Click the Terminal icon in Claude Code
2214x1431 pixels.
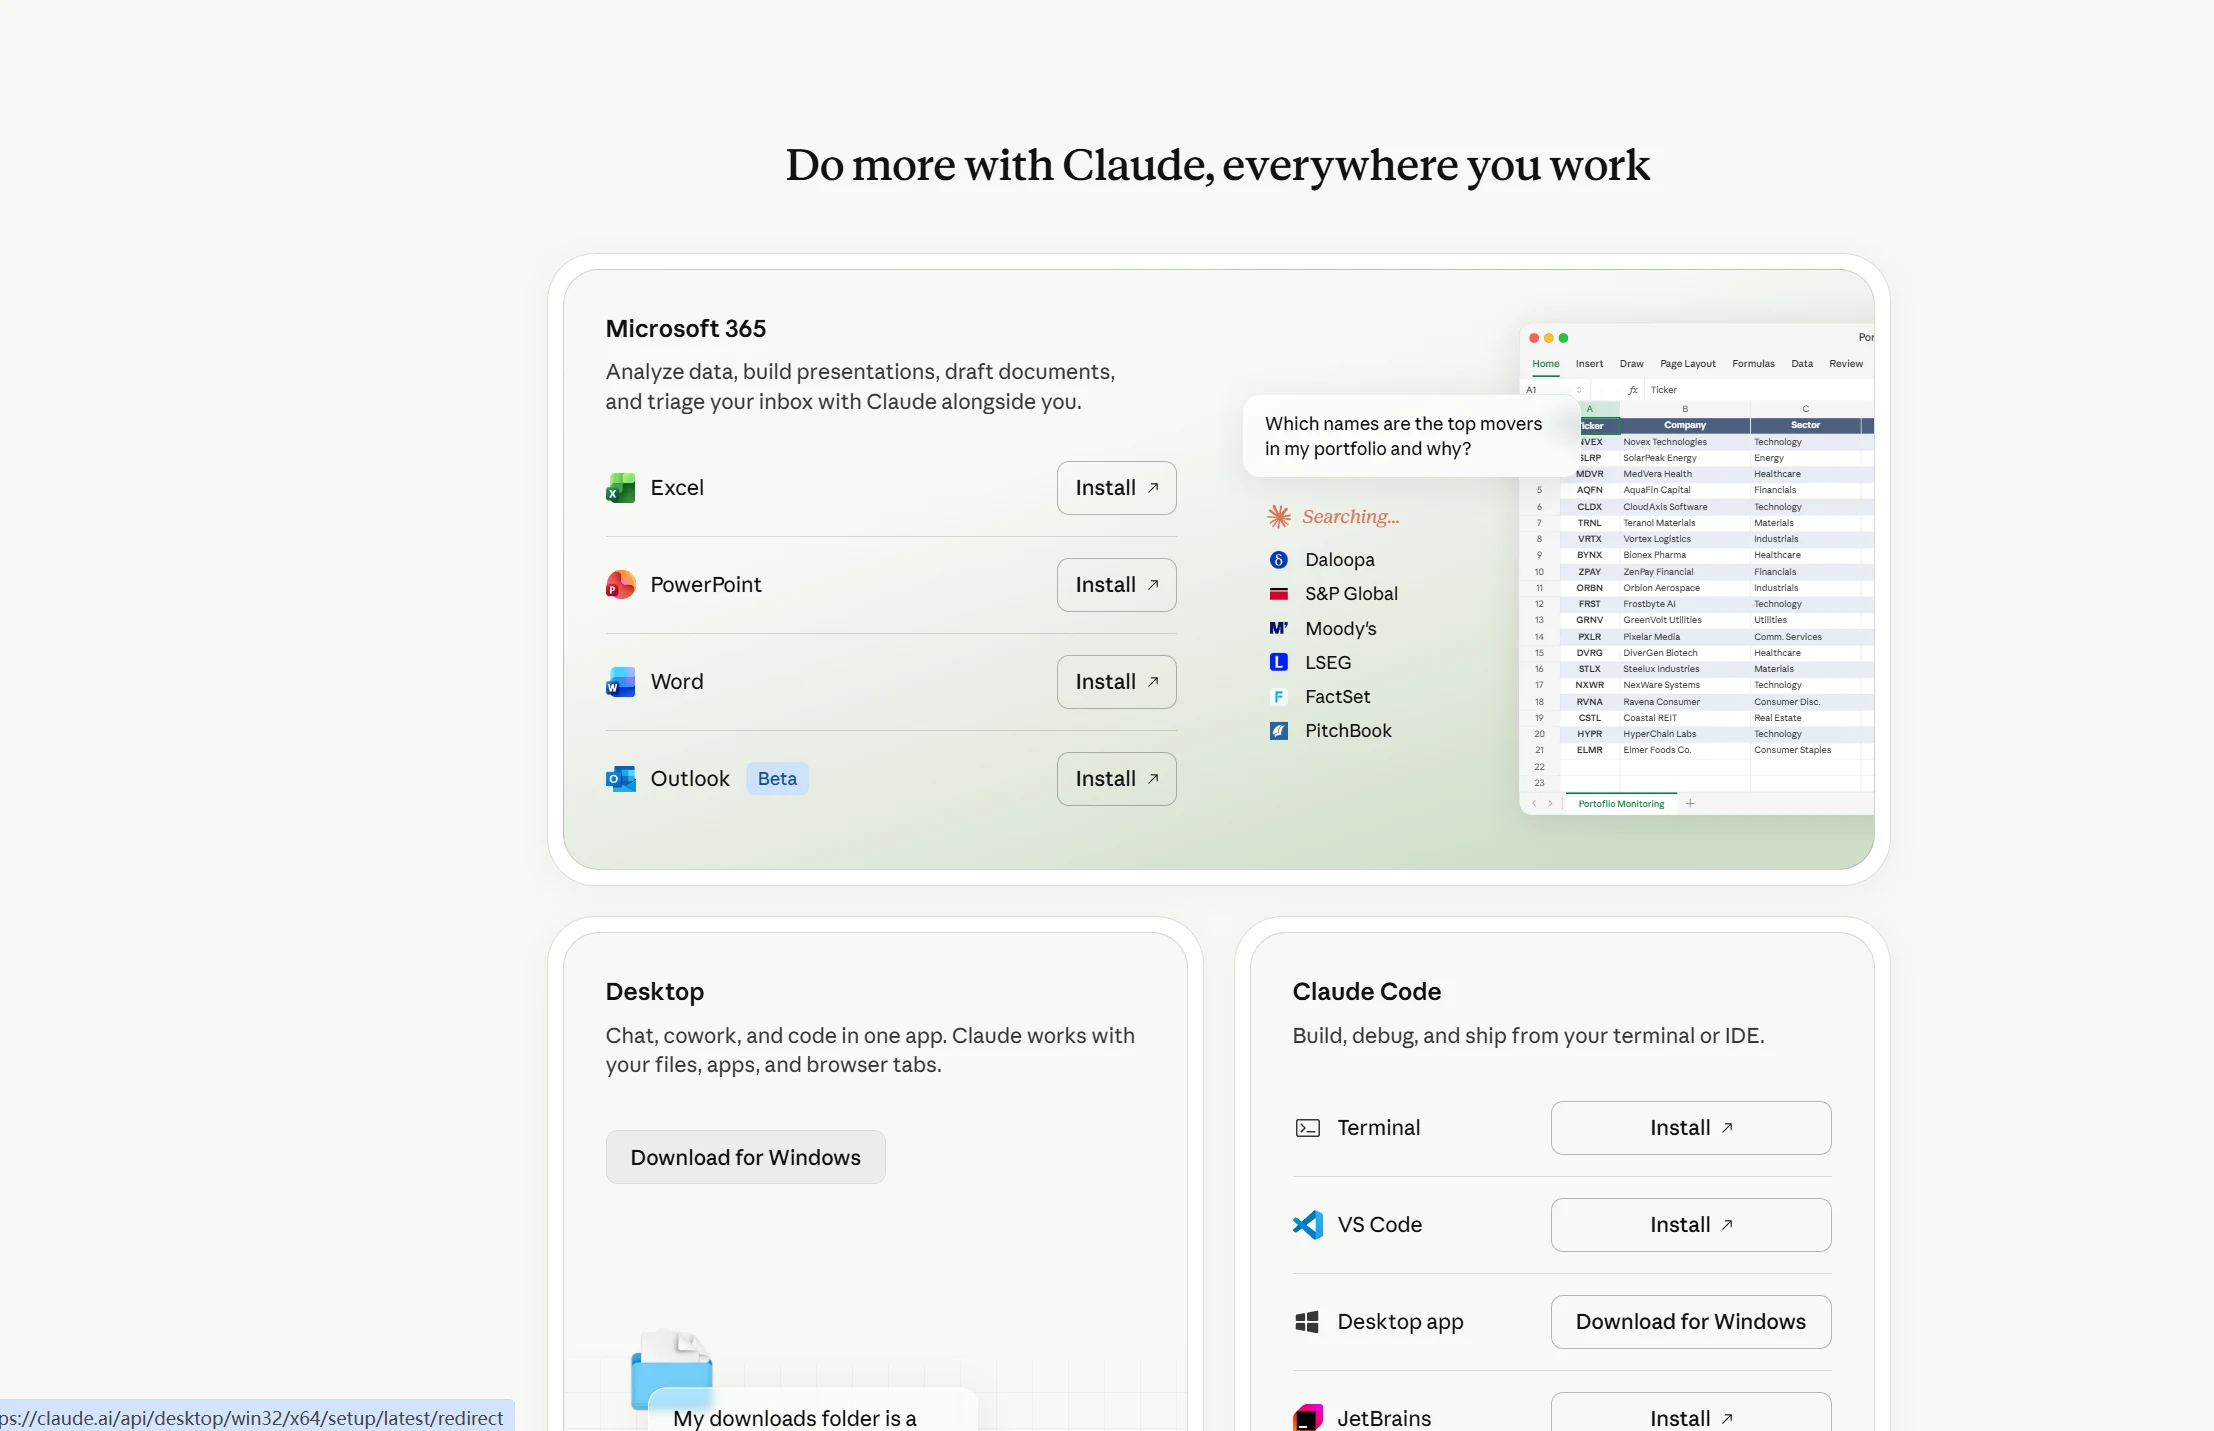coord(1307,1128)
